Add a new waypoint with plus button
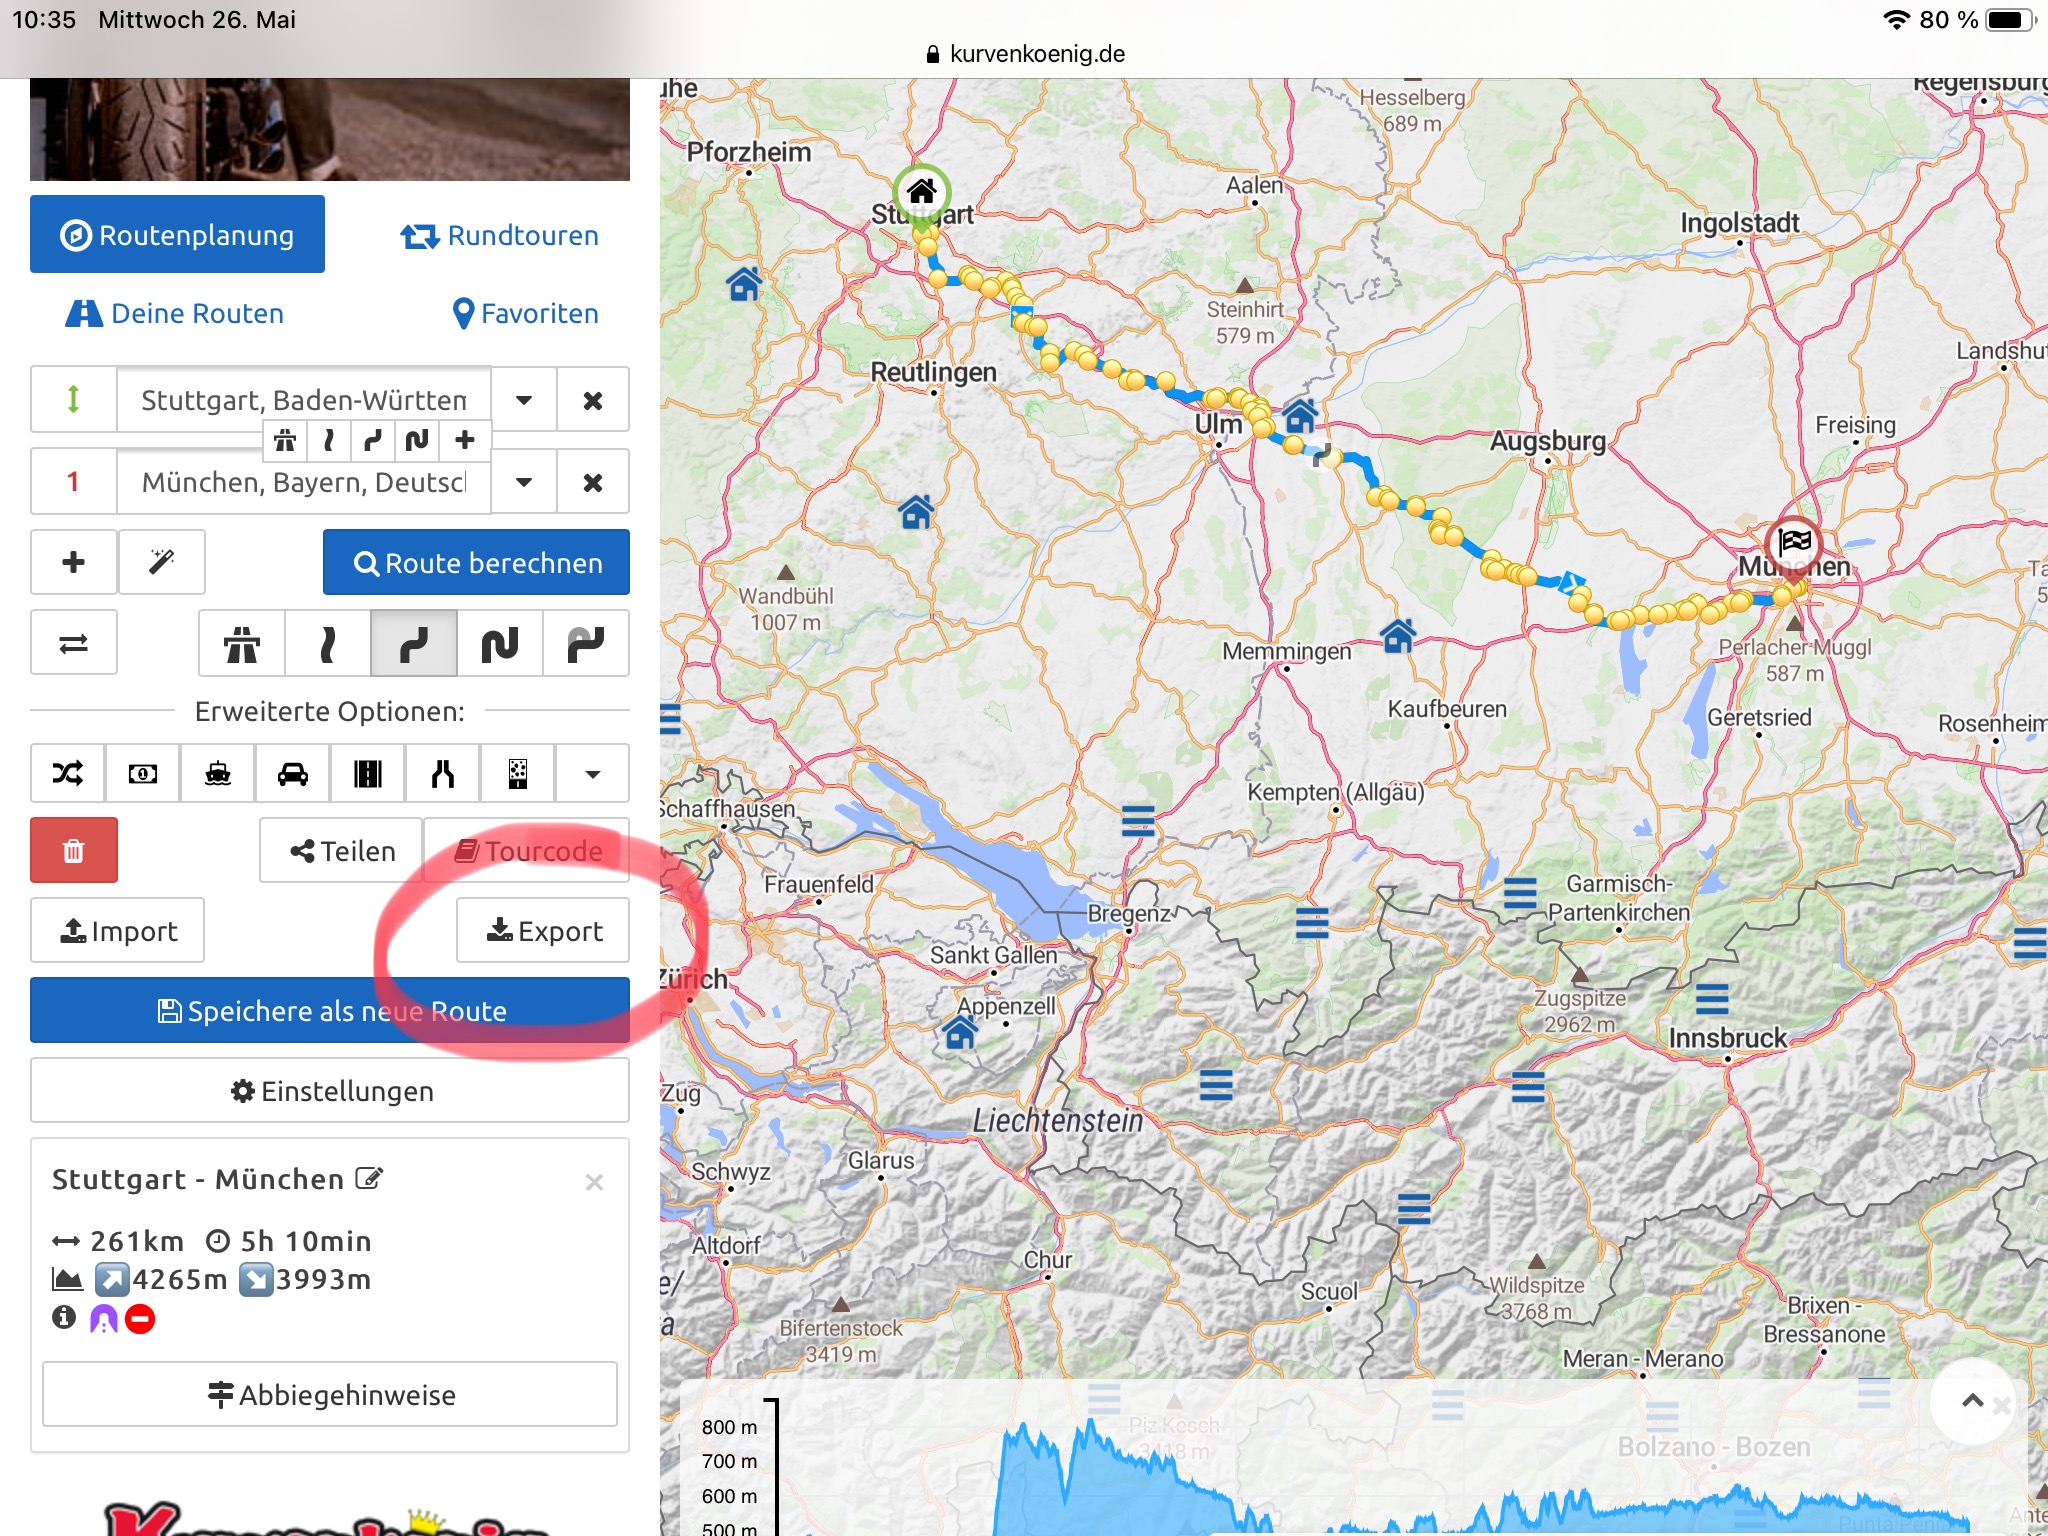 click(x=73, y=562)
